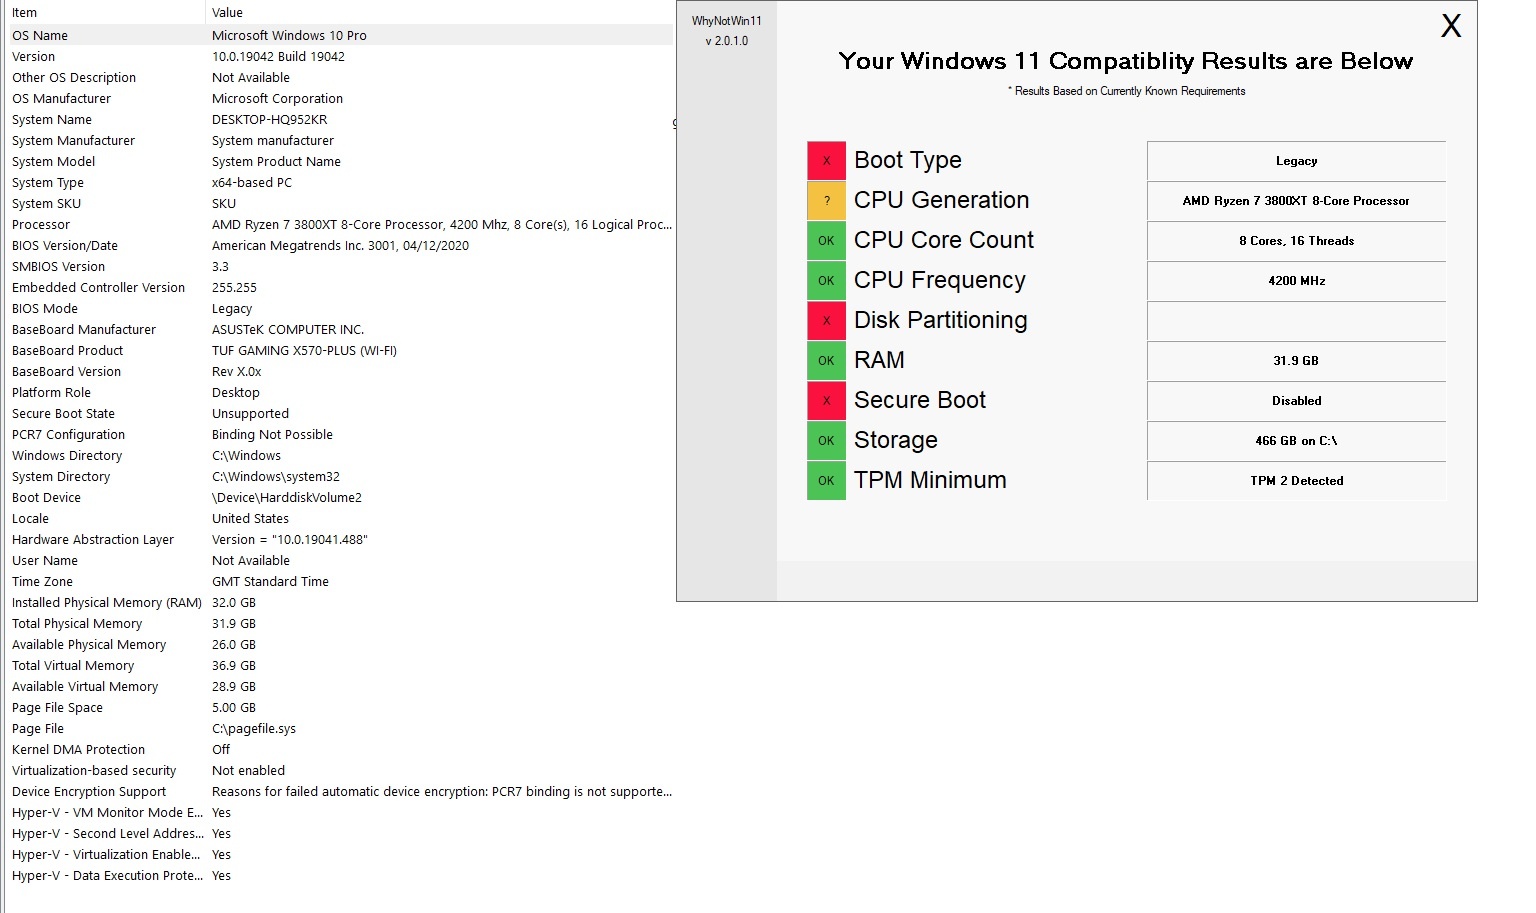The width and height of the screenshot is (1536, 913).
Task: Click the green OK icon for Storage
Action: click(826, 440)
